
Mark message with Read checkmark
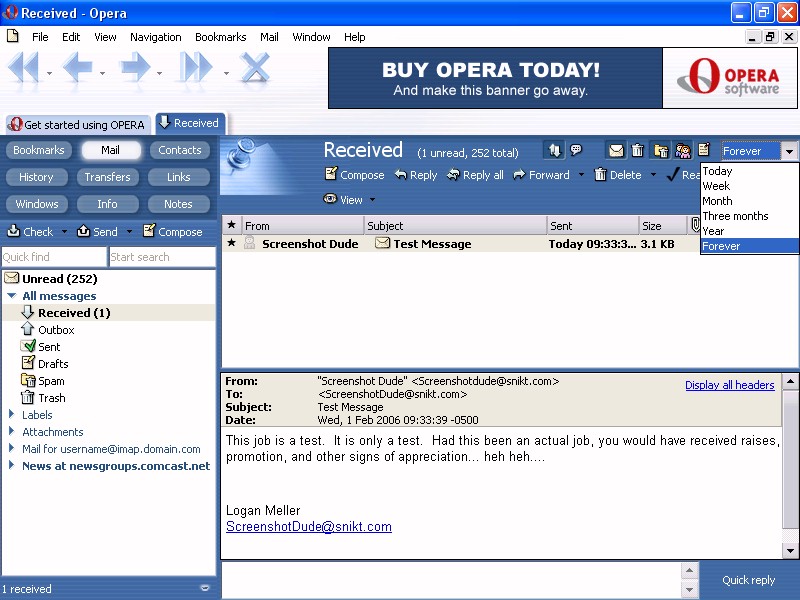click(683, 175)
